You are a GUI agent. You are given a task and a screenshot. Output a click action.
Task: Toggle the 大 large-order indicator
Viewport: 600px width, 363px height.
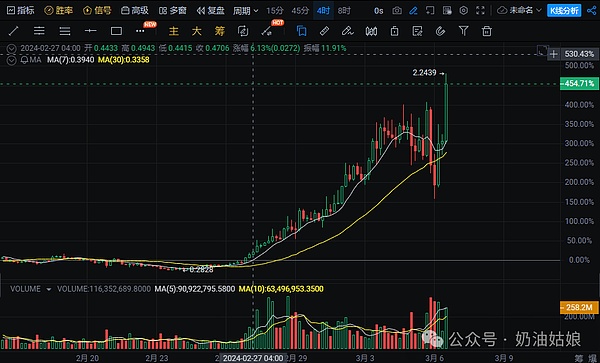[197, 31]
